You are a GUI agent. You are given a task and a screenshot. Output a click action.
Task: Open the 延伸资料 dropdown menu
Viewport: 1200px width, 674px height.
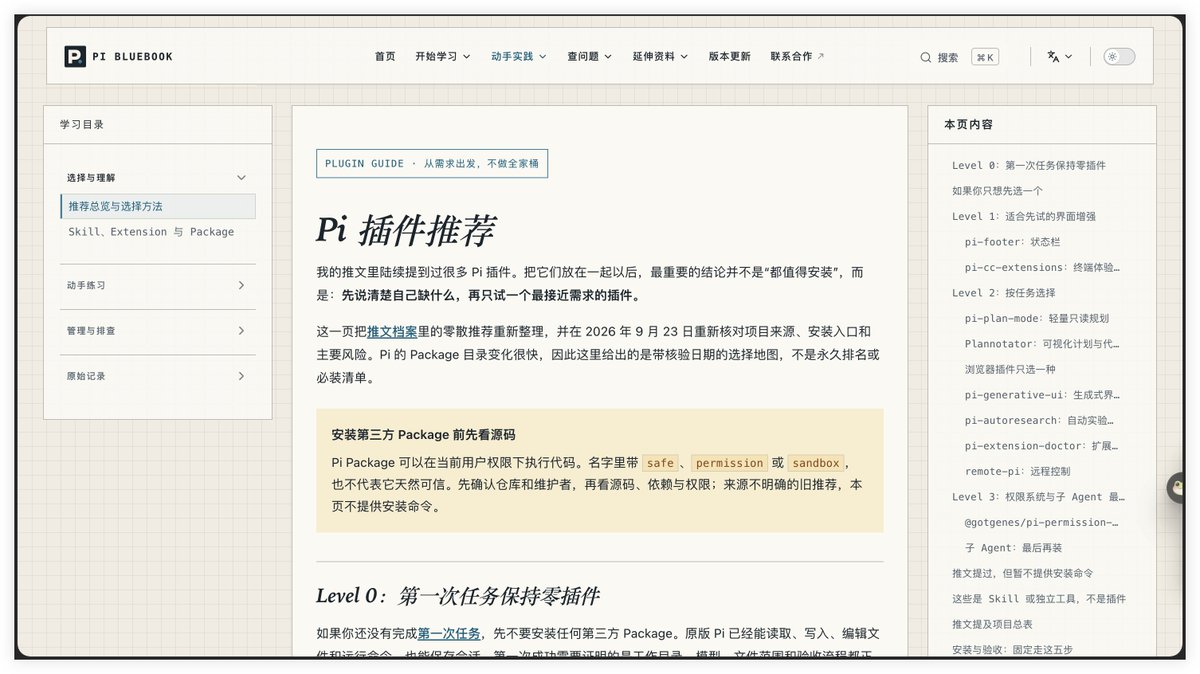pos(660,57)
